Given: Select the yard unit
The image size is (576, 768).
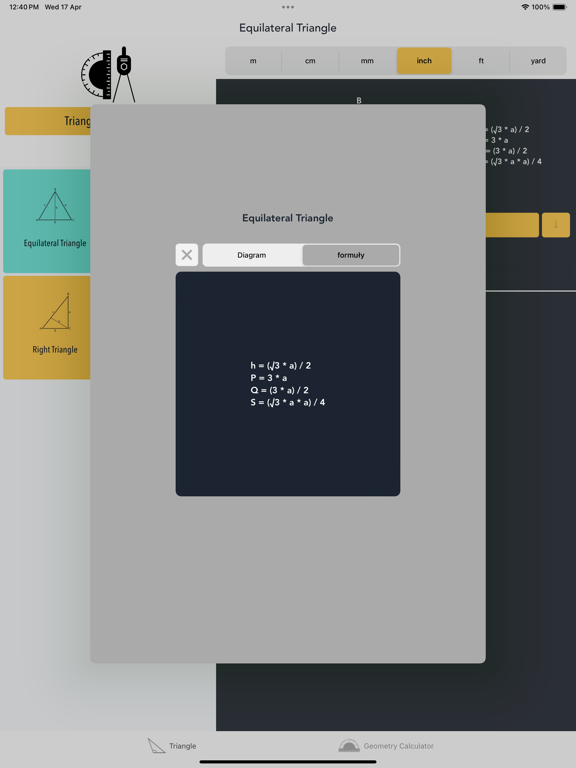Looking at the screenshot, I should point(538,61).
